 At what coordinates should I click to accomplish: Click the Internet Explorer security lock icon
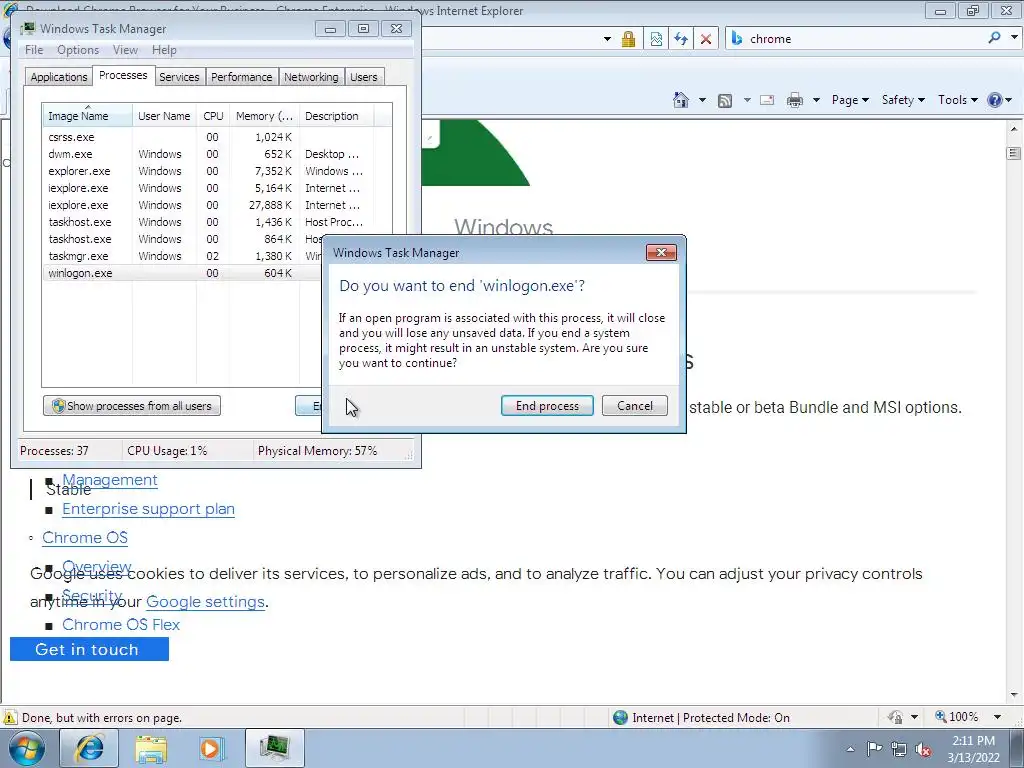tap(628, 39)
